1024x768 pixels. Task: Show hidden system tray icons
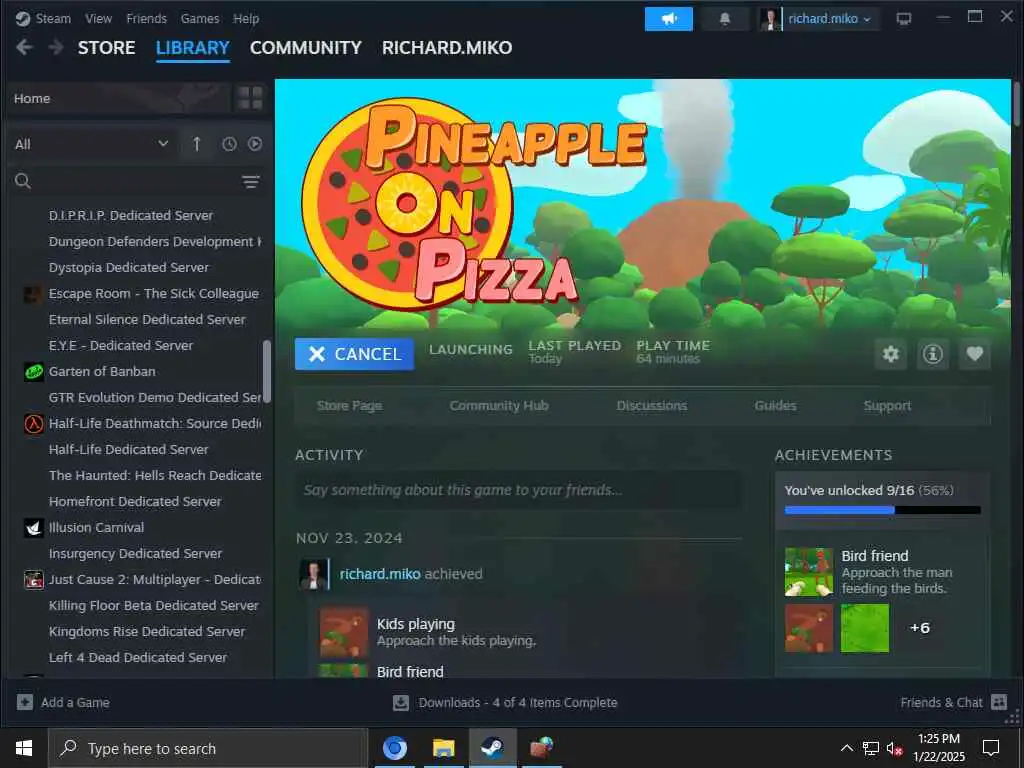(x=846, y=748)
